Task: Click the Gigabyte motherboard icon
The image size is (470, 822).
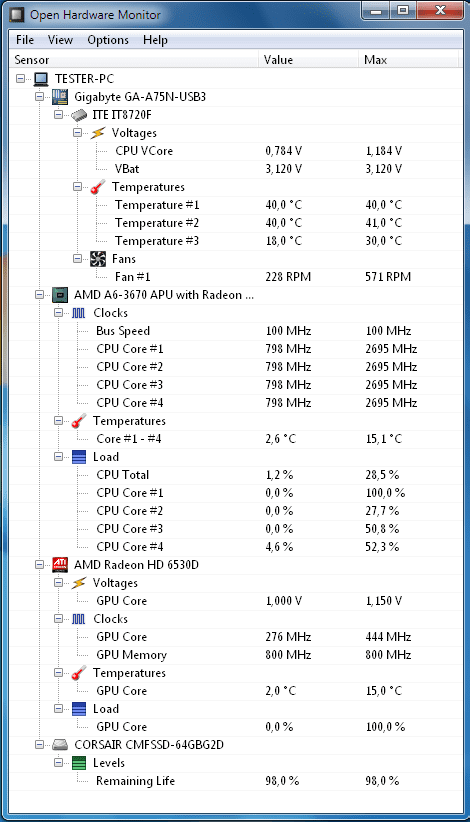Action: tap(60, 97)
